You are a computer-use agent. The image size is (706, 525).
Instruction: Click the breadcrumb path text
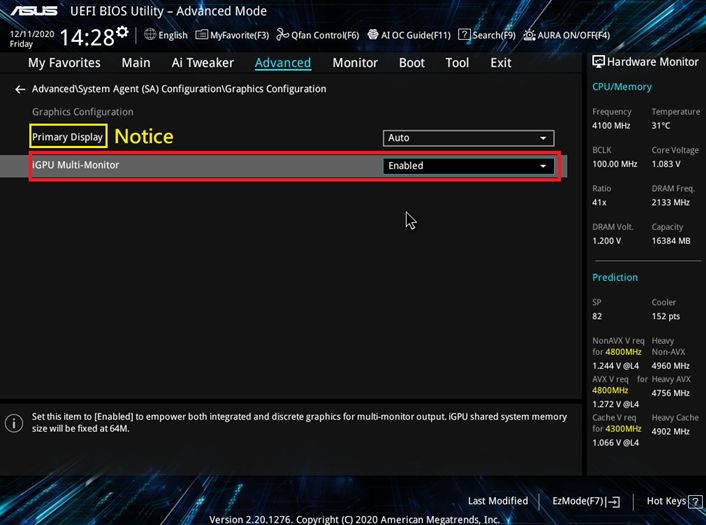click(179, 89)
